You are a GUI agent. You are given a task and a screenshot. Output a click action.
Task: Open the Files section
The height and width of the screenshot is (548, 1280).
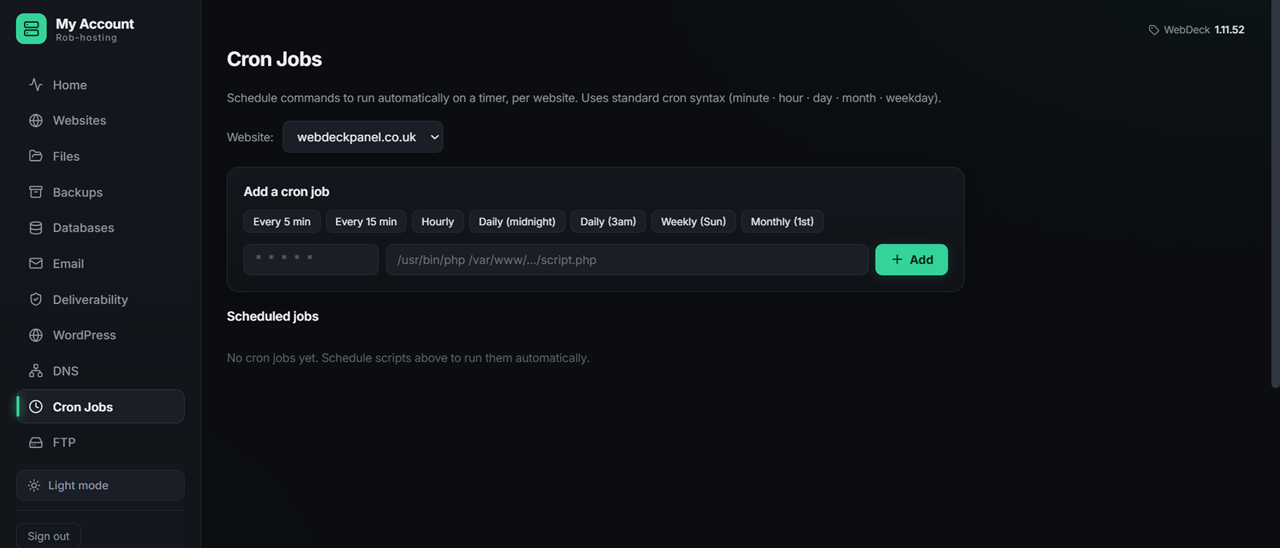(100, 156)
